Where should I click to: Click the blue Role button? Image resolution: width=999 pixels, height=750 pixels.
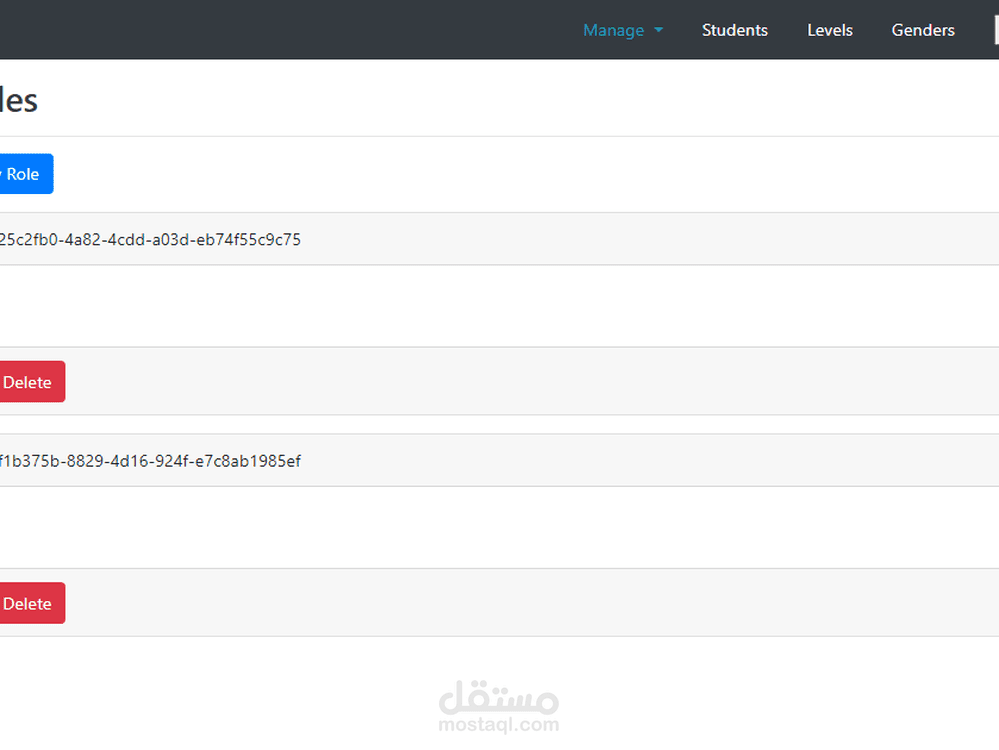tap(25, 174)
